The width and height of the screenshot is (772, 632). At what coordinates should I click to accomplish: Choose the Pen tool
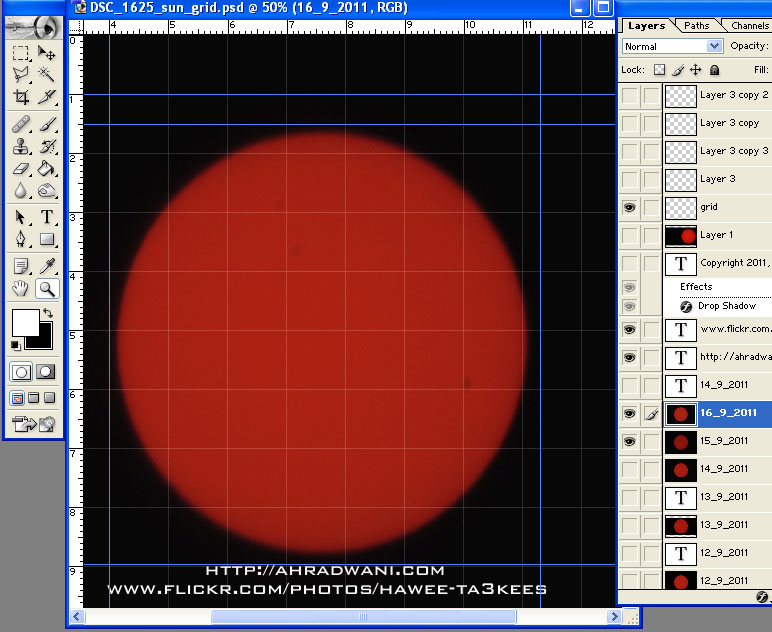[x=21, y=239]
